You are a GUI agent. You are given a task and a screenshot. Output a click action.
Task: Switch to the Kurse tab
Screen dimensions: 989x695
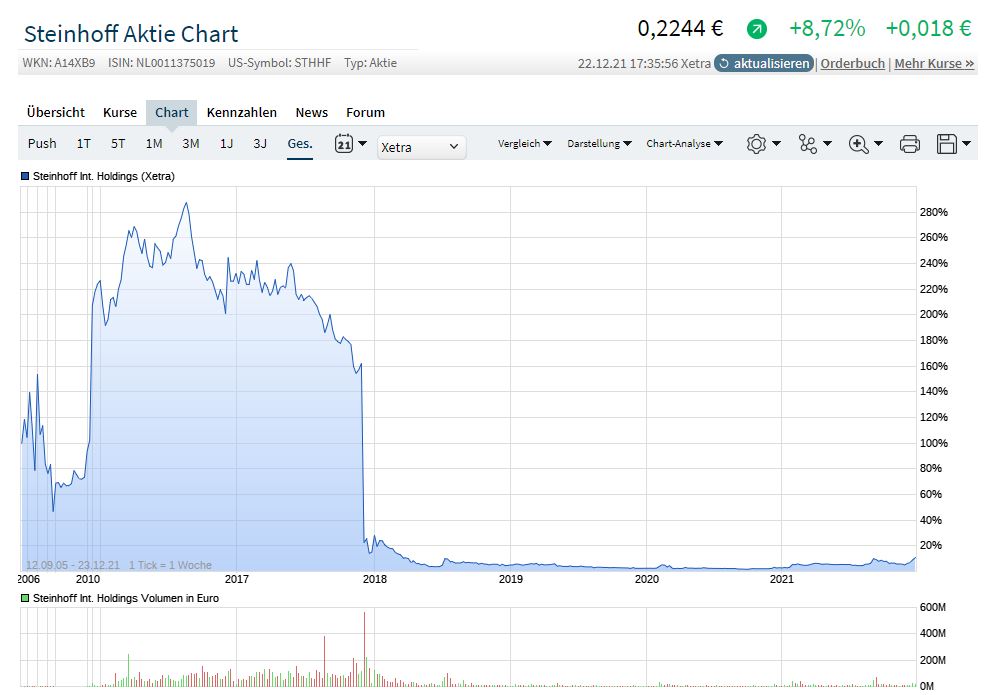pos(120,112)
